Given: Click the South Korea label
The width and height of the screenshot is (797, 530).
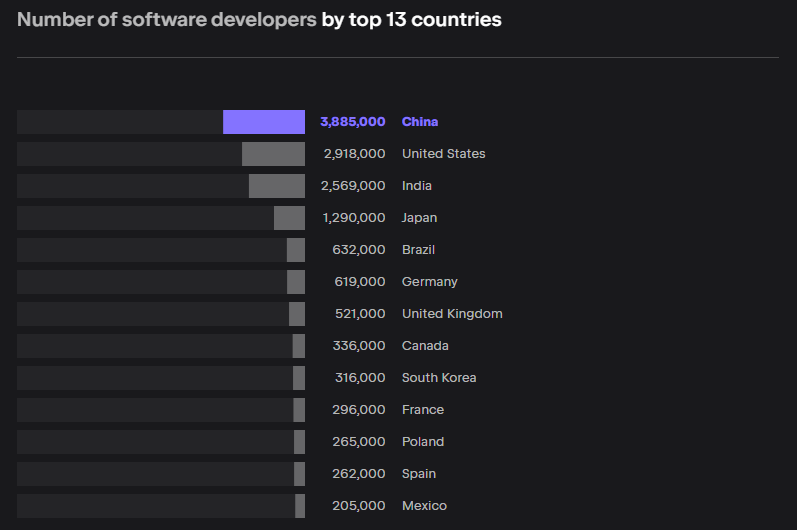Looking at the screenshot, I should pos(439,378).
